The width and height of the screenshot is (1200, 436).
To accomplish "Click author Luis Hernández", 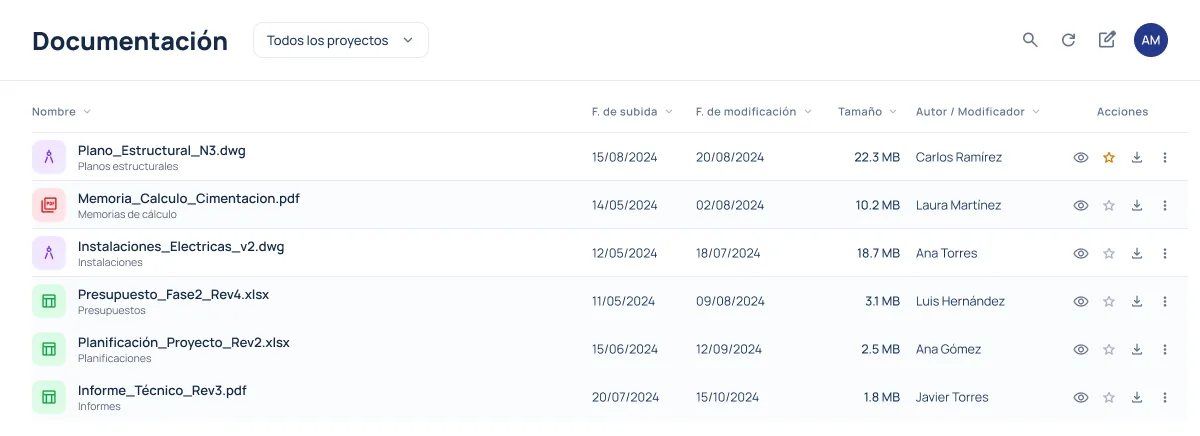I will click(x=960, y=301).
